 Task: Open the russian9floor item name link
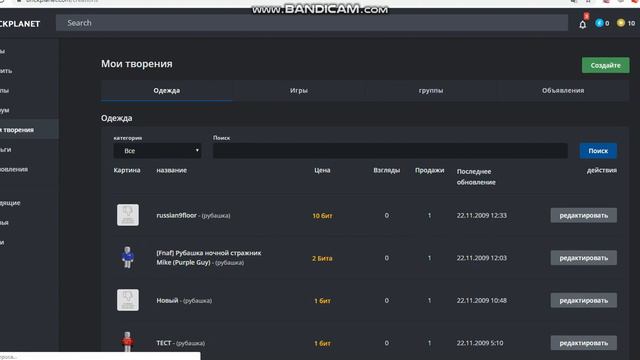pos(176,215)
